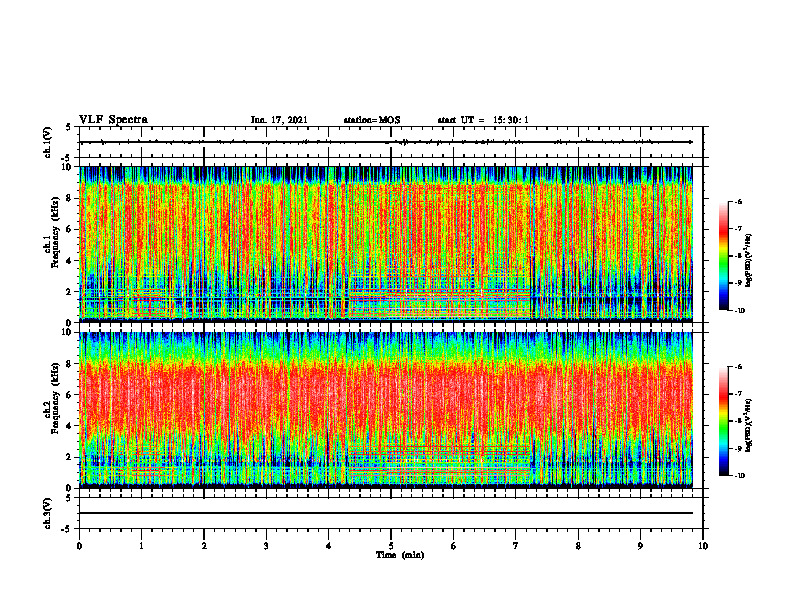This screenshot has height=612, width=792.
Task: Click the ch.3(V) waveform axis label
Action: (48, 513)
